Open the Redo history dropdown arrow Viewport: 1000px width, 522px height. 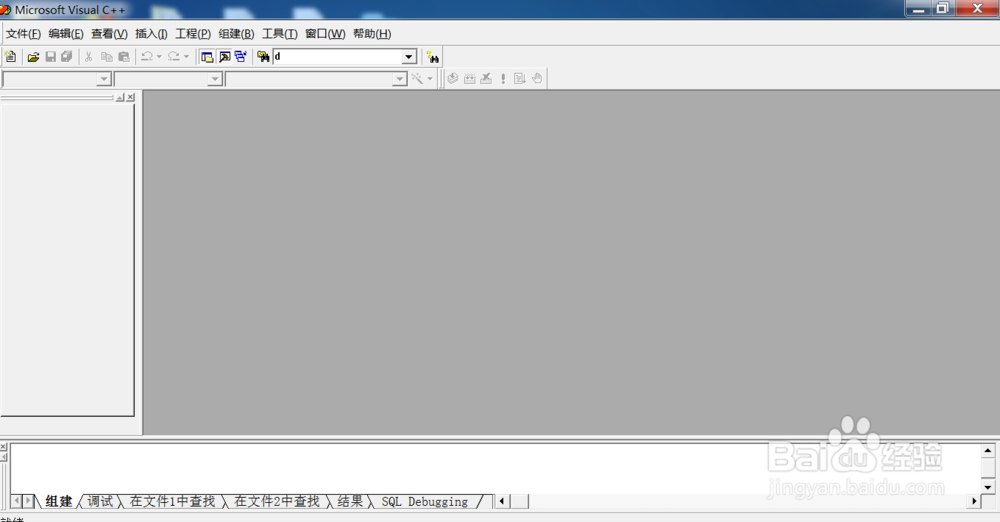tap(186, 57)
